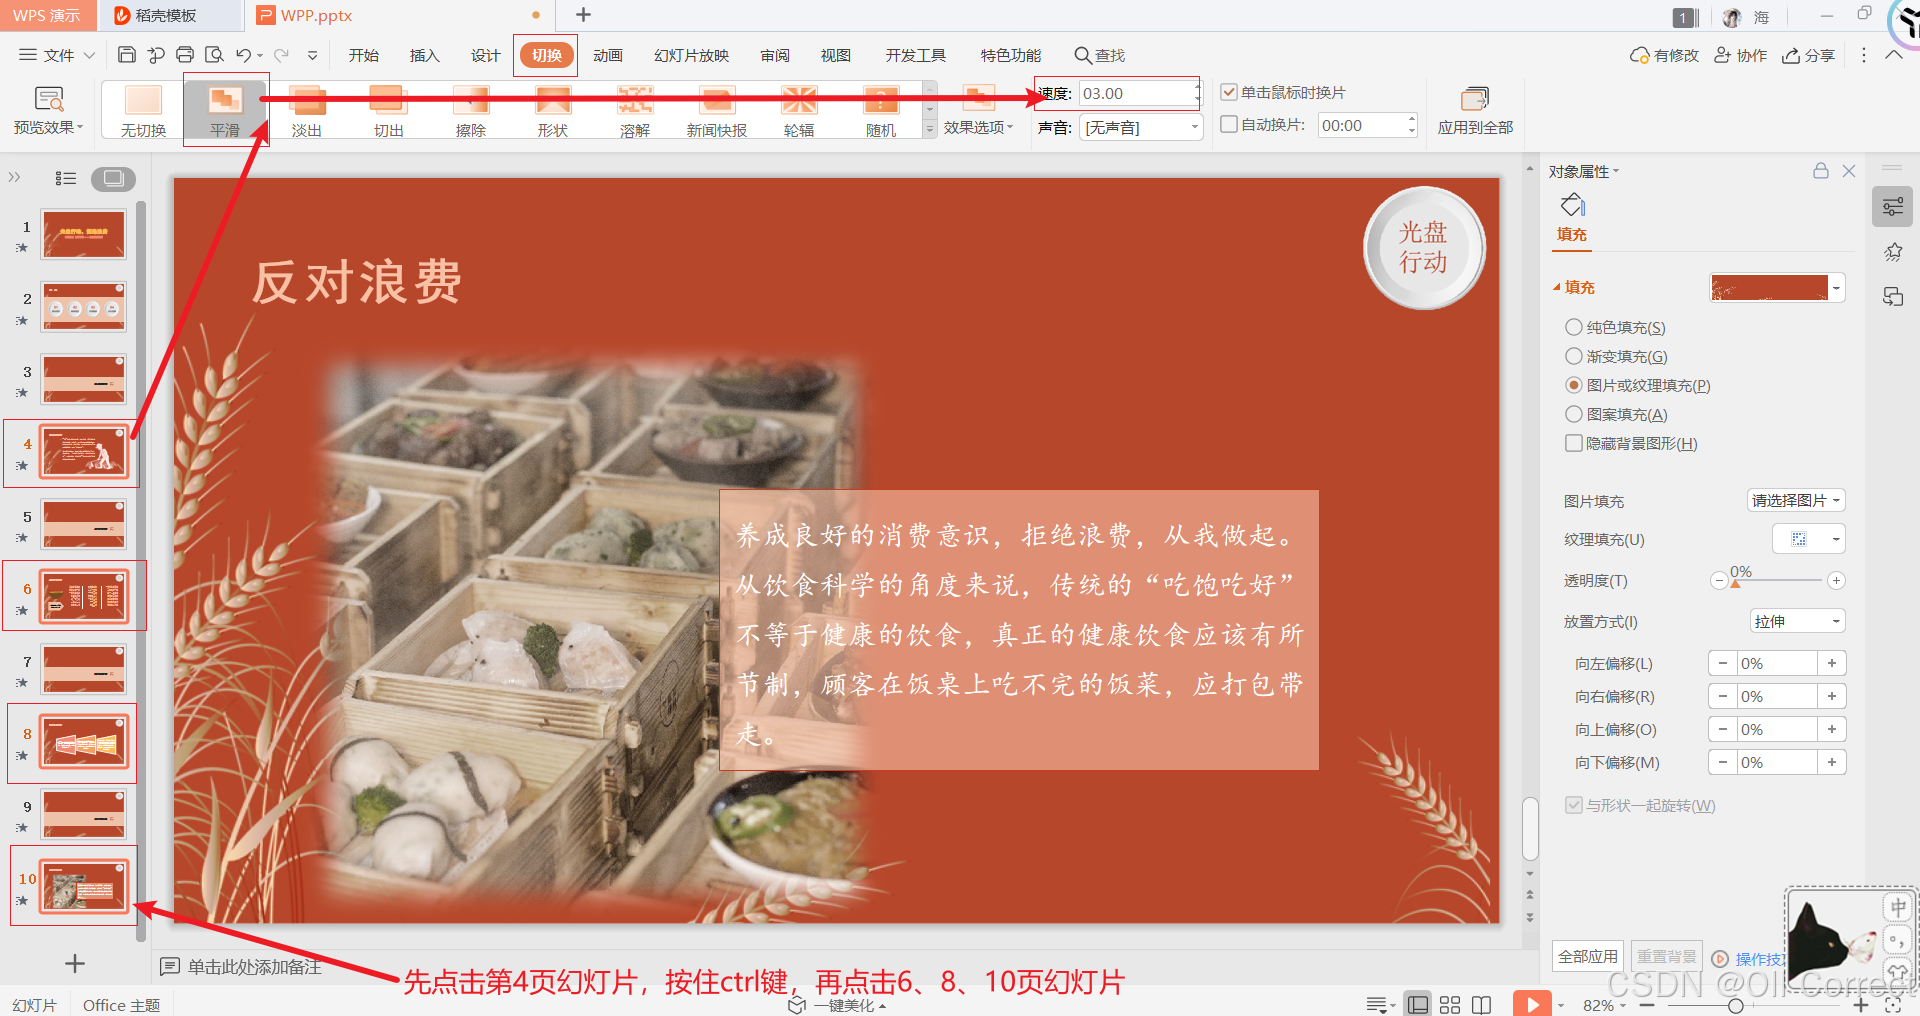The image size is (1920, 1016).
Task: Click 单击此处添加备注 notes area
Action: click(255, 967)
